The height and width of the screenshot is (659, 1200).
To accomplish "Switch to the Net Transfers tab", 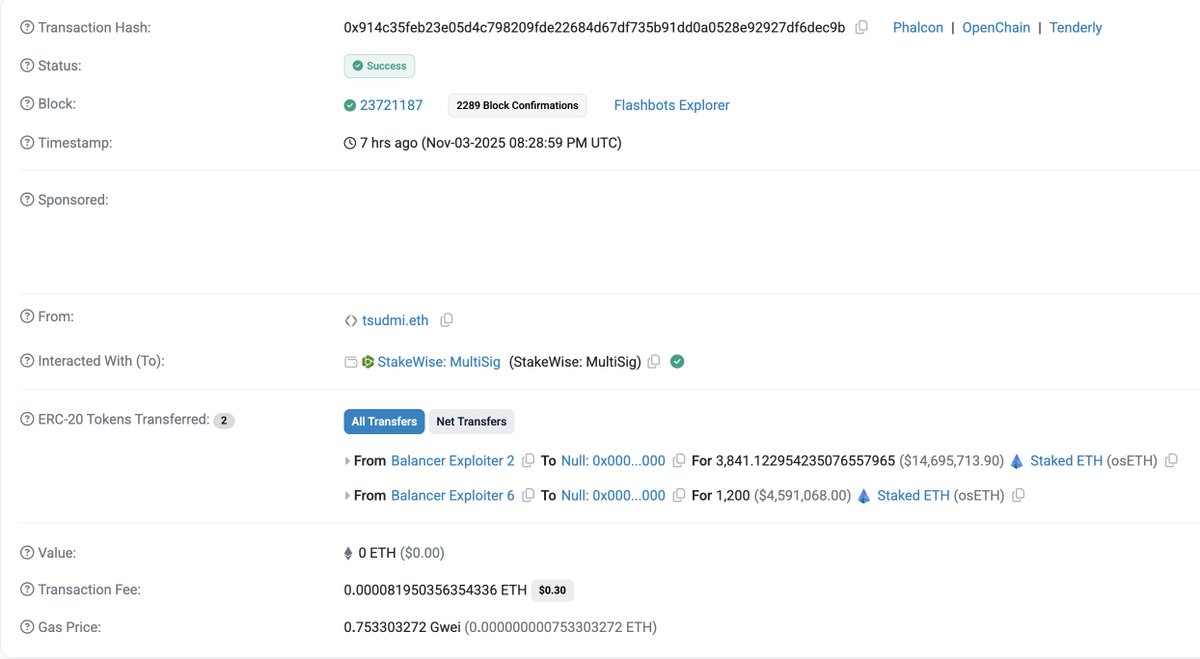I will pos(471,422).
